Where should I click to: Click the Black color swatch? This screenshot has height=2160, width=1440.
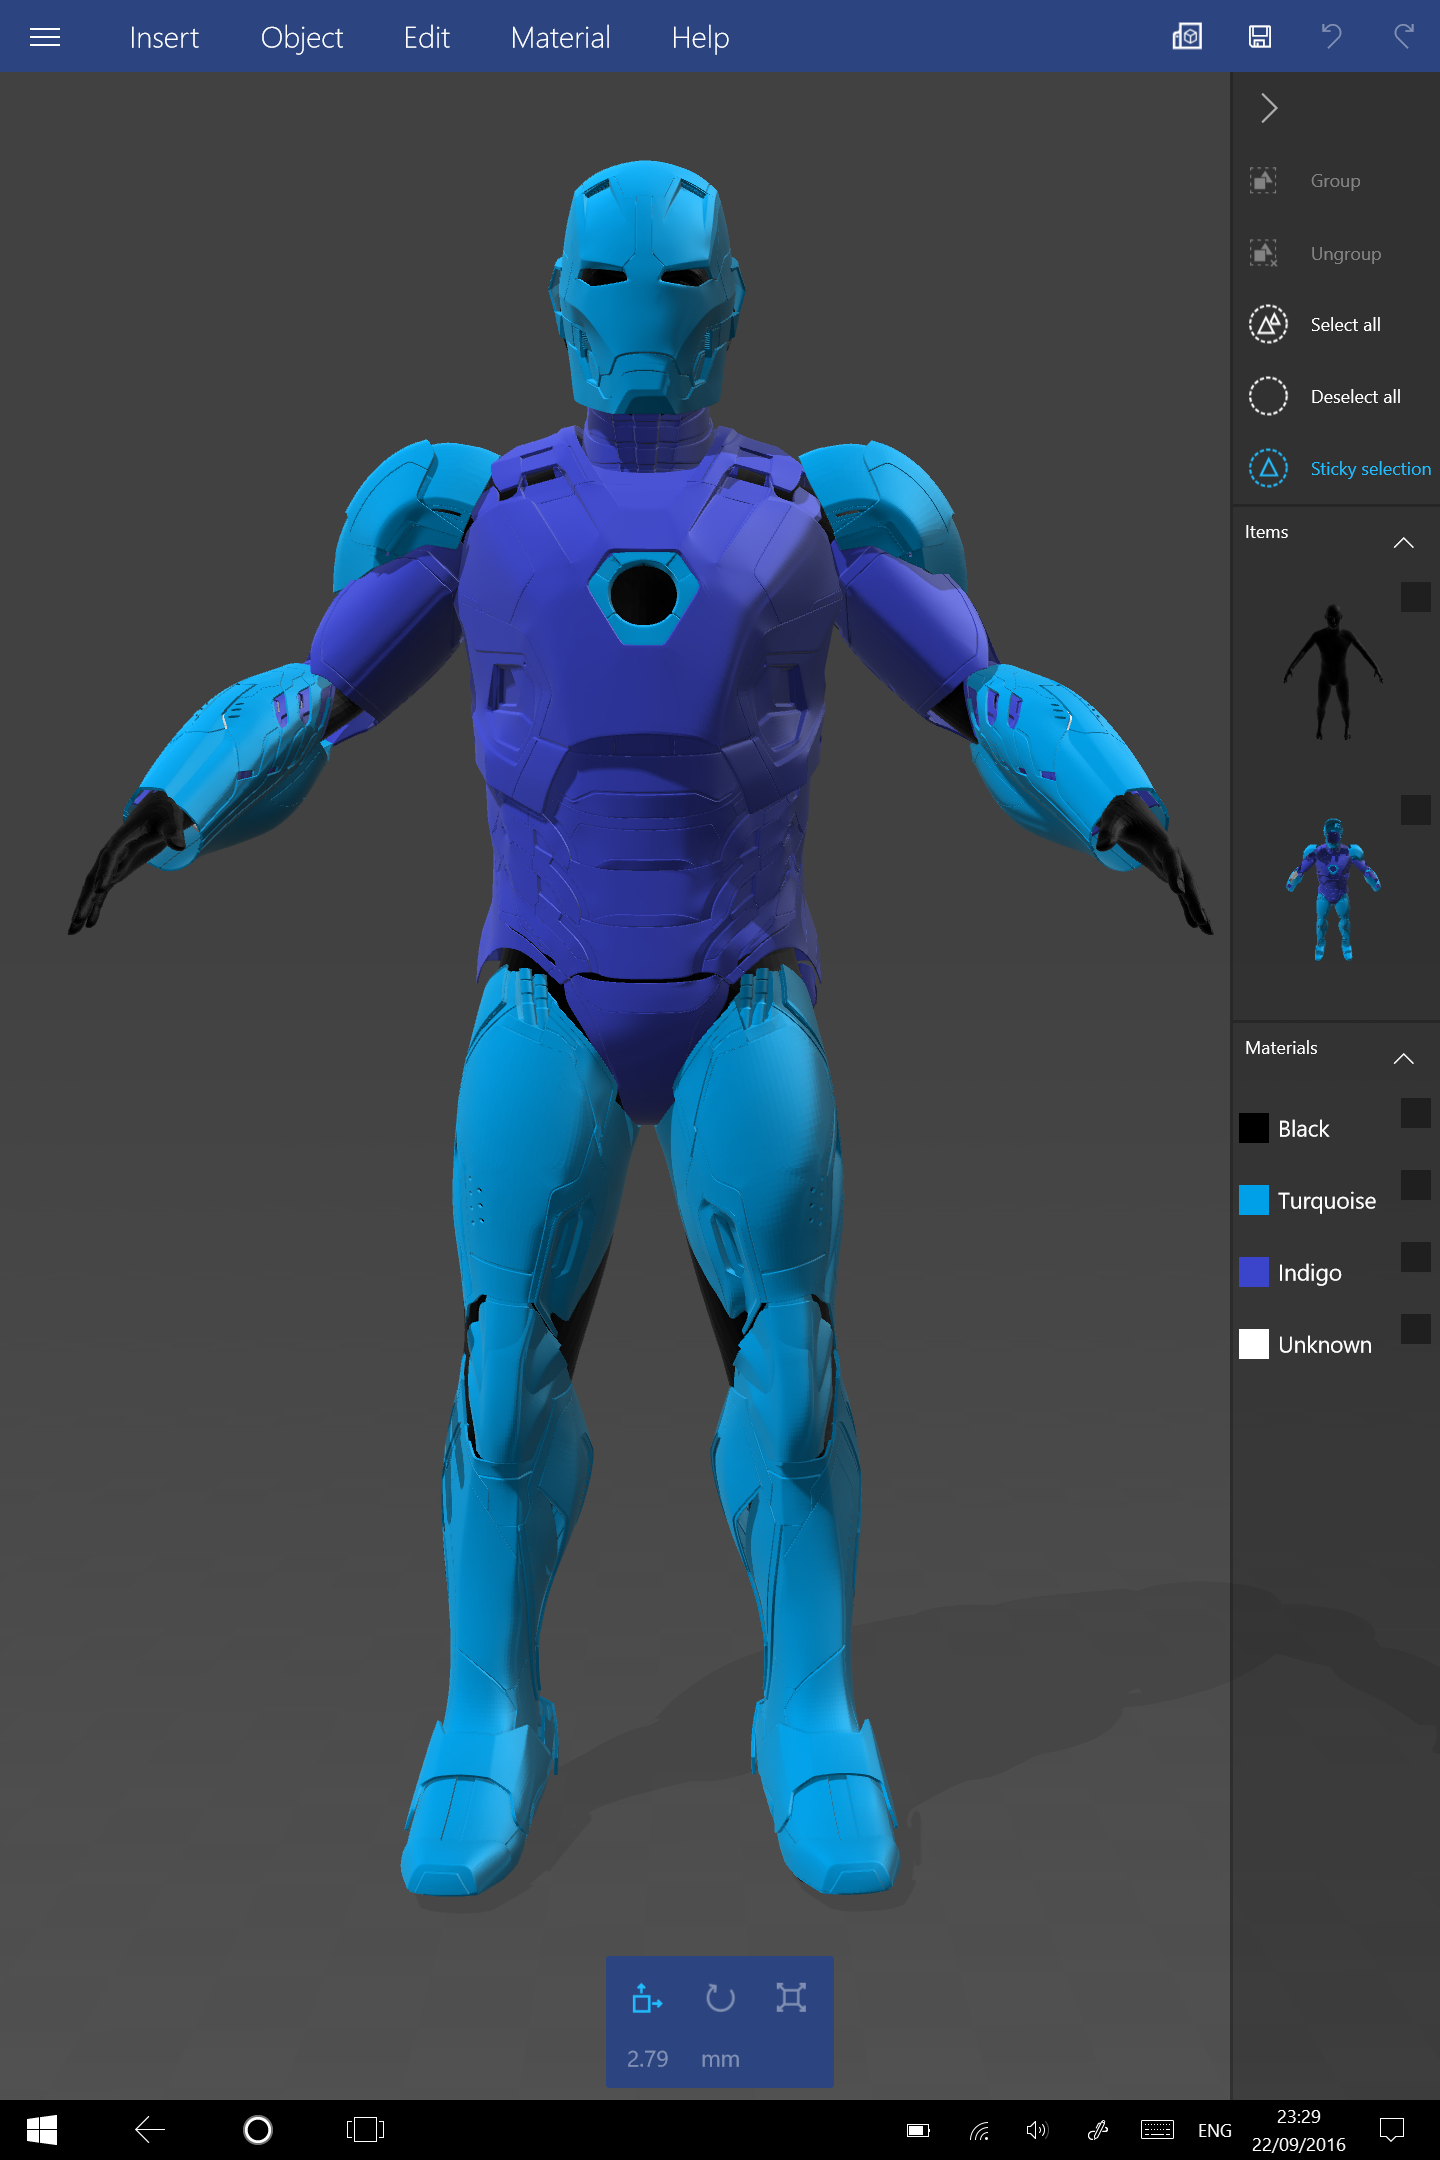click(x=1254, y=1128)
